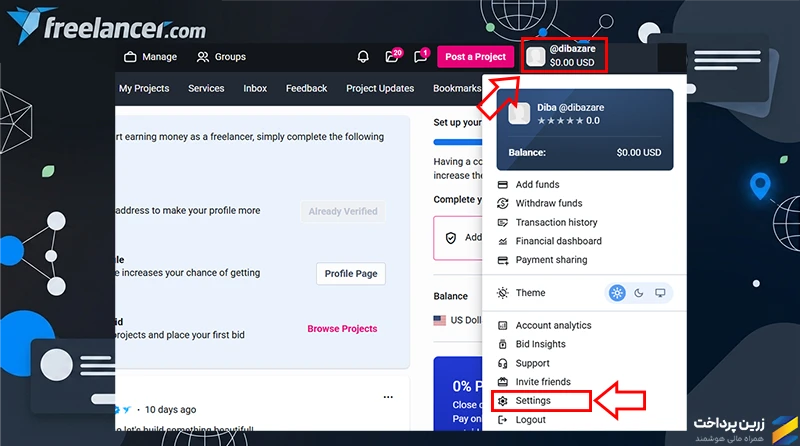Click the Bid Insights icon
Image resolution: width=800 pixels, height=446 pixels.
[503, 344]
